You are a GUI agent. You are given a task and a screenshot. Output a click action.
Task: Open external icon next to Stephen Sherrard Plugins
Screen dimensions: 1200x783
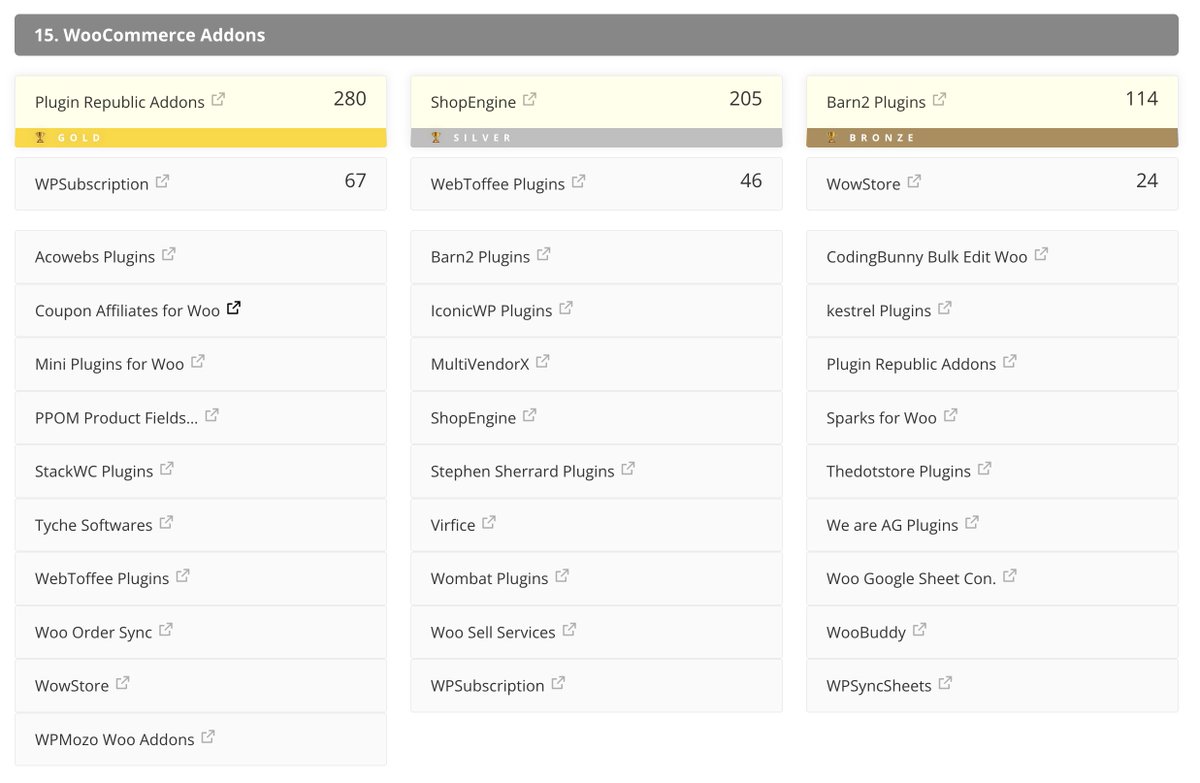click(x=628, y=469)
